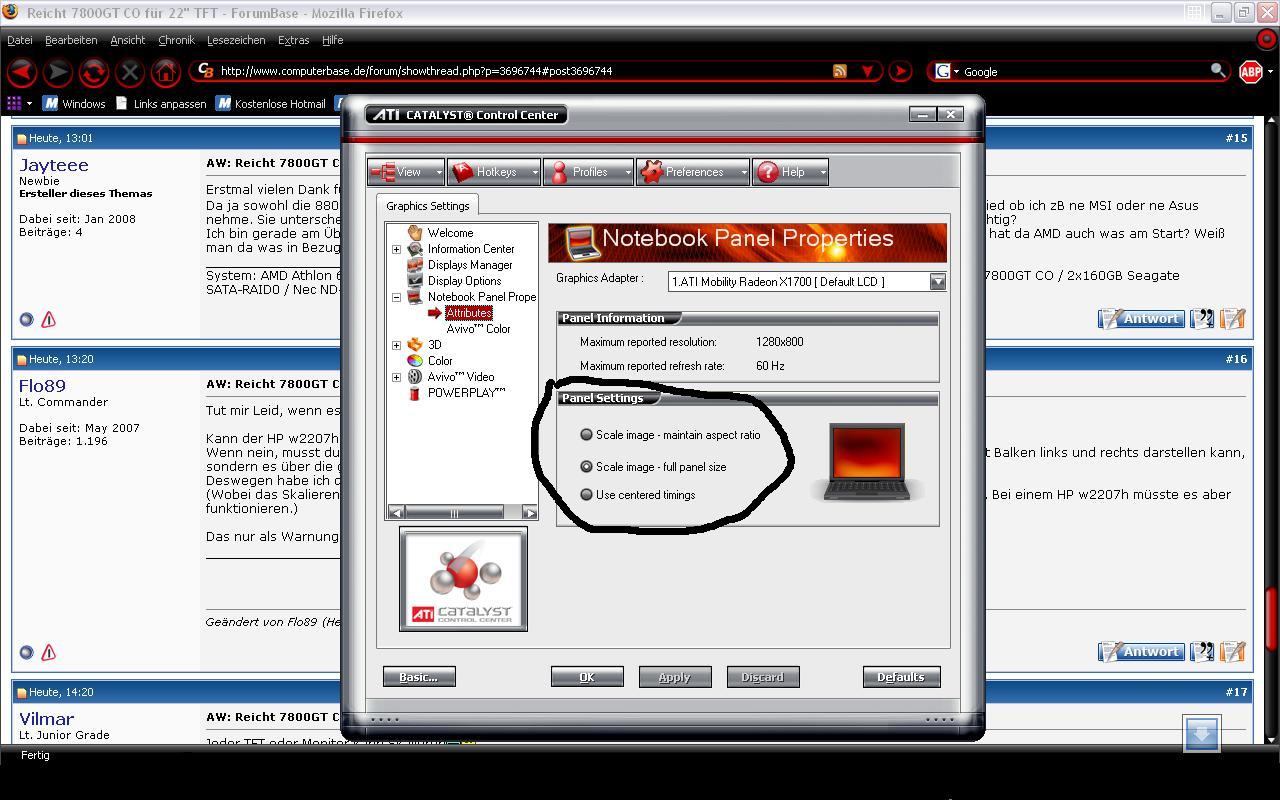Image resolution: width=1280 pixels, height=800 pixels.
Task: Click the orange RSS feed icon
Action: pyautogui.click(x=840, y=71)
